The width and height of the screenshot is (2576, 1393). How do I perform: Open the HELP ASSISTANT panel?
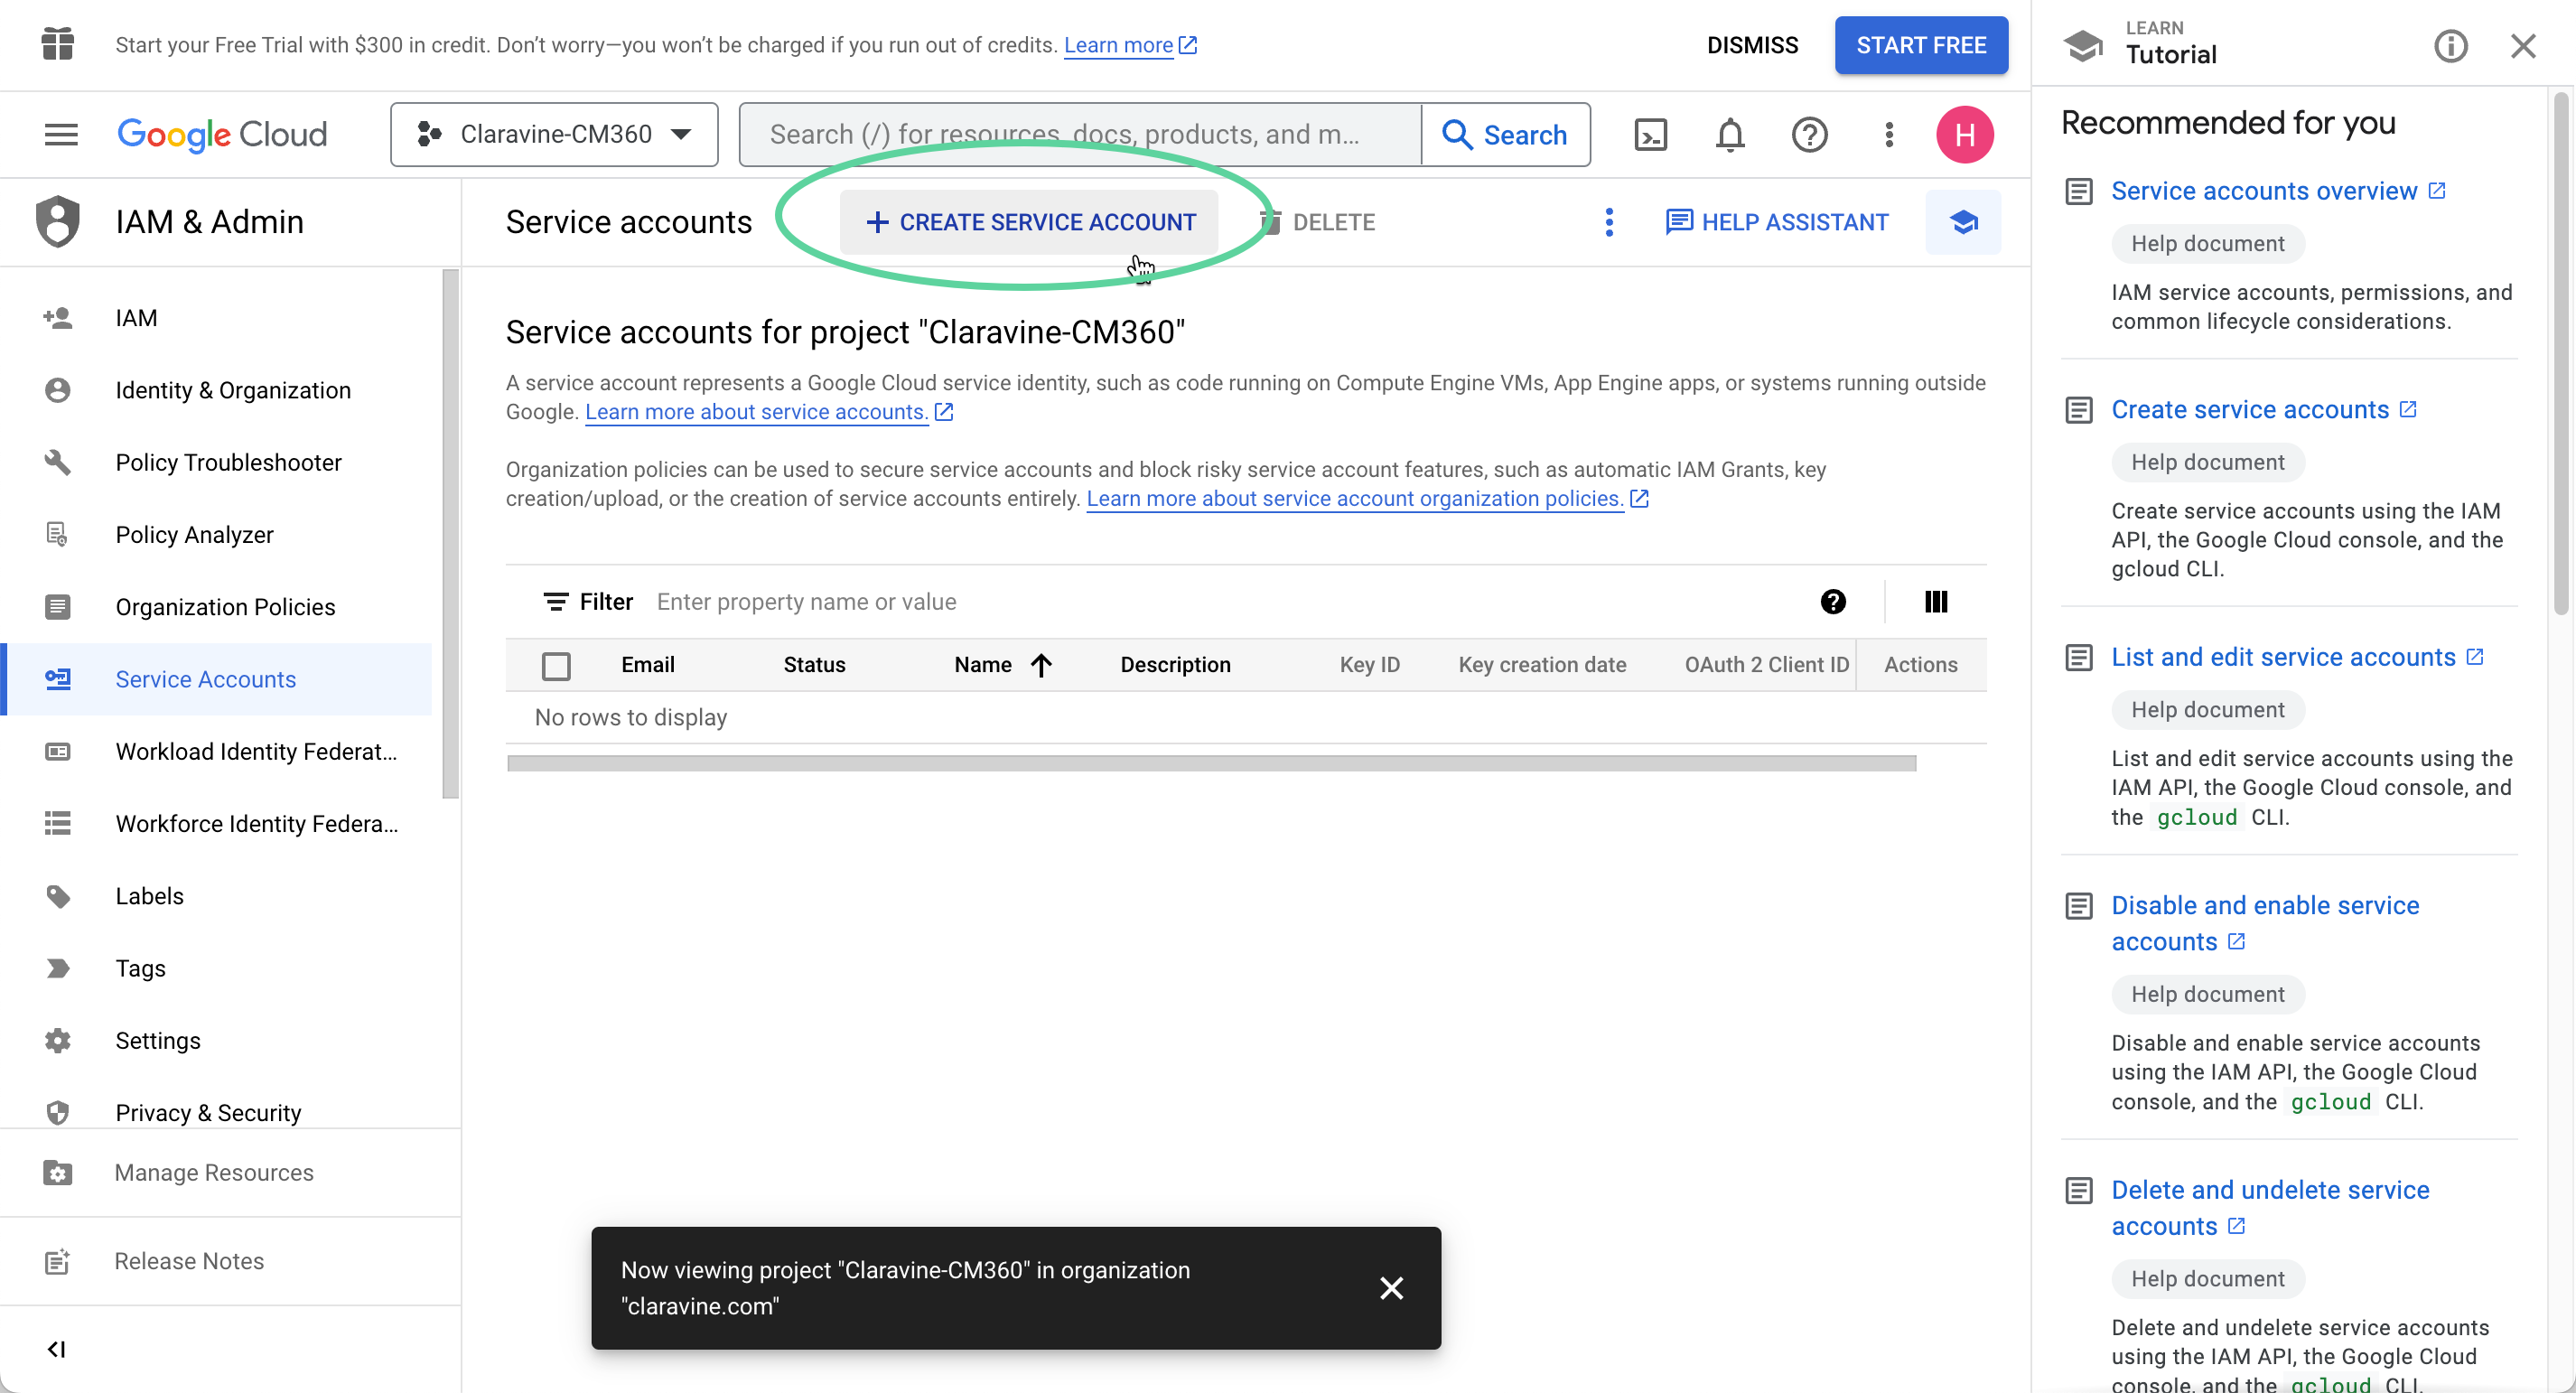(1777, 222)
